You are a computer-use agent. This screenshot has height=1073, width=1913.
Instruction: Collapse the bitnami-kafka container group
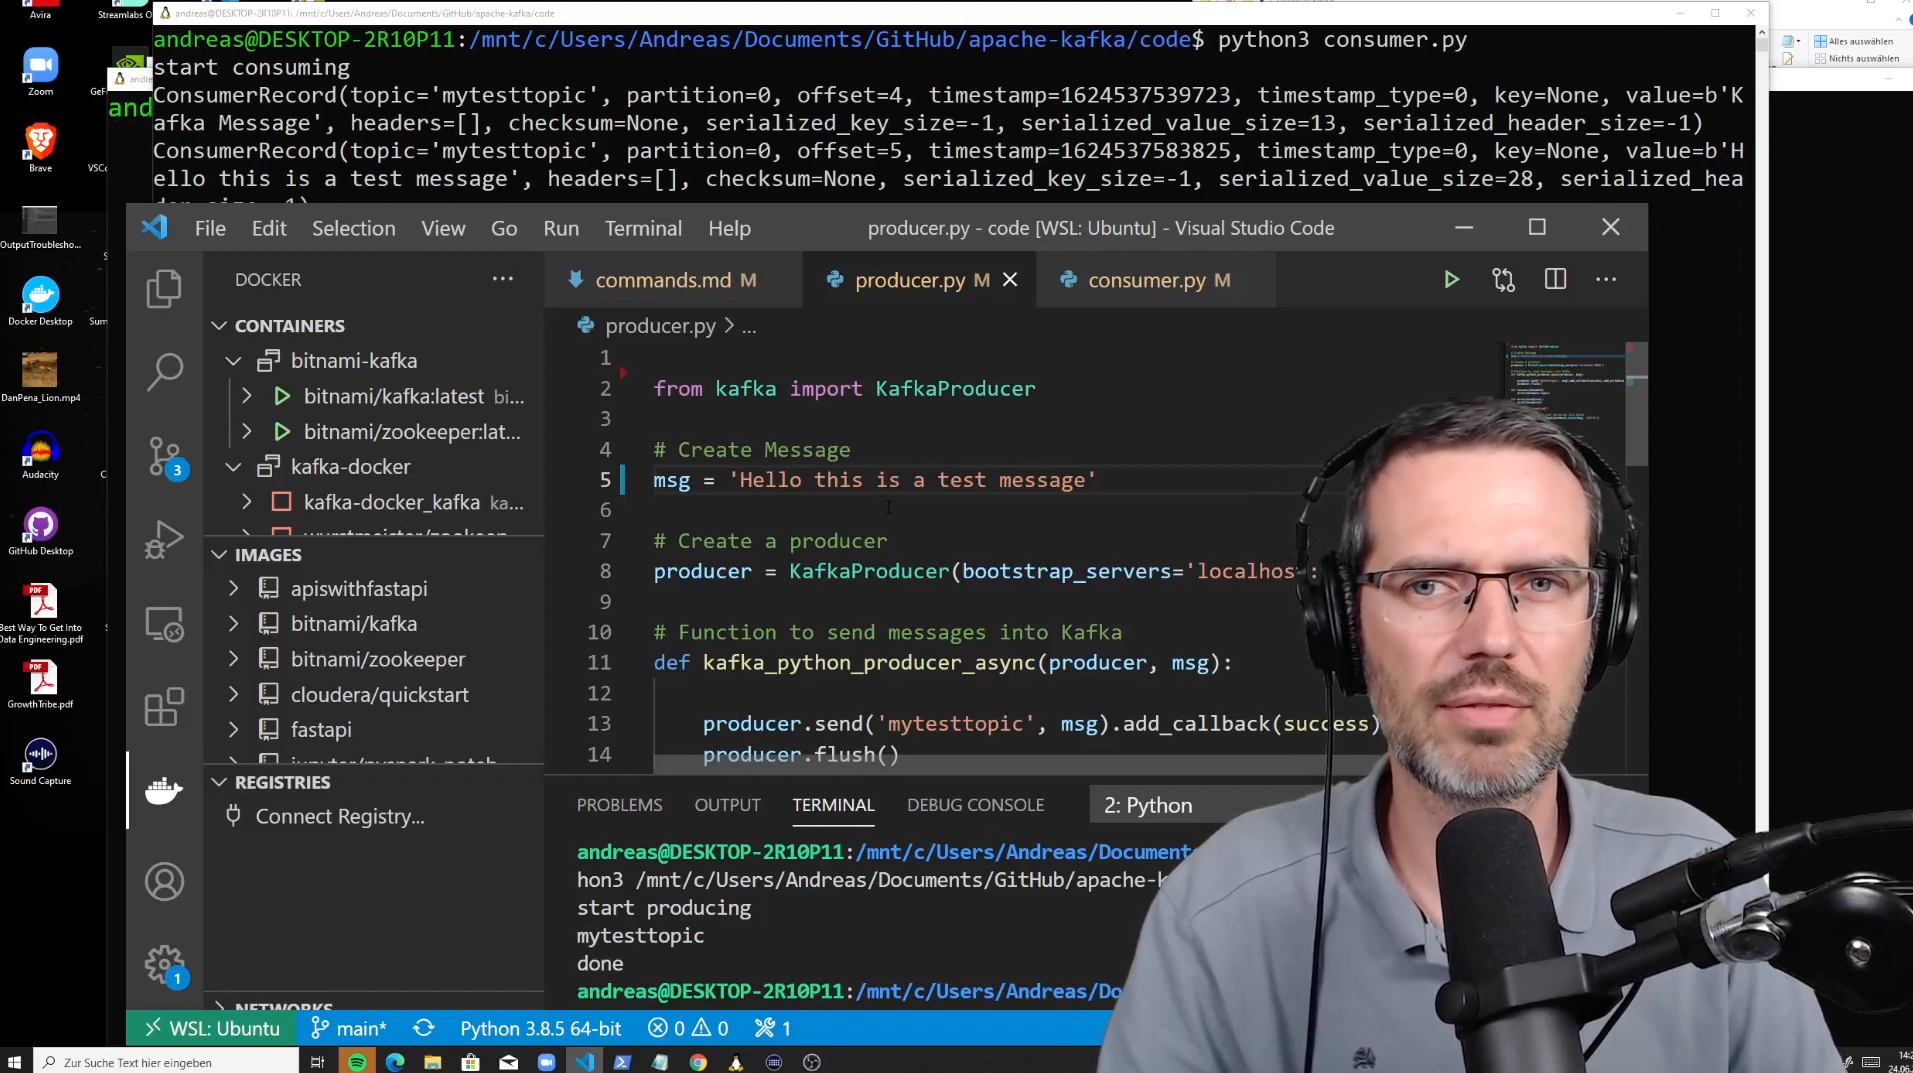tap(234, 361)
